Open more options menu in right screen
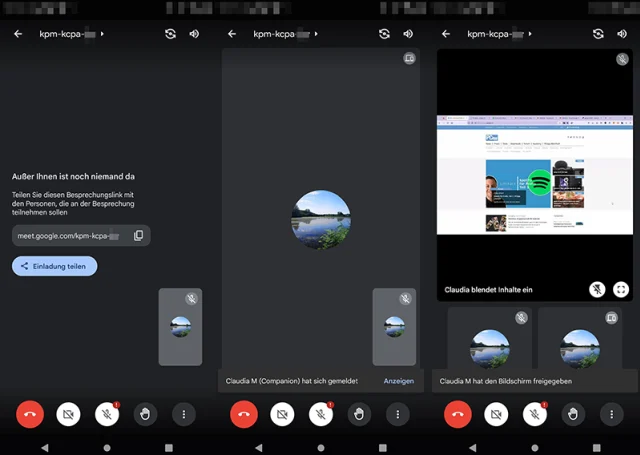 611,414
